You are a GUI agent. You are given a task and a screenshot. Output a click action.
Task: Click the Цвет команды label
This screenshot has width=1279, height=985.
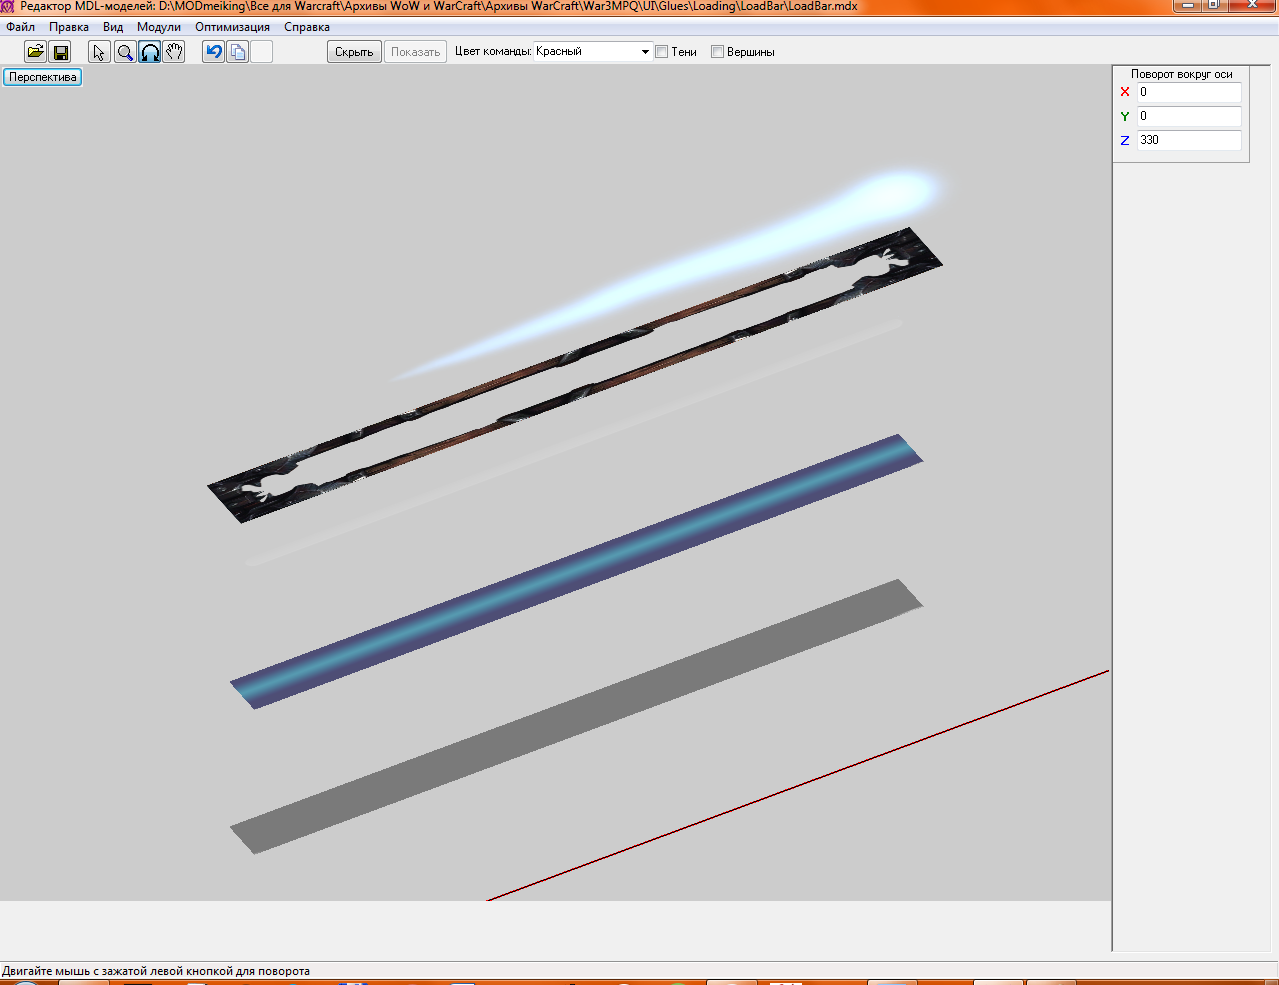tap(493, 52)
